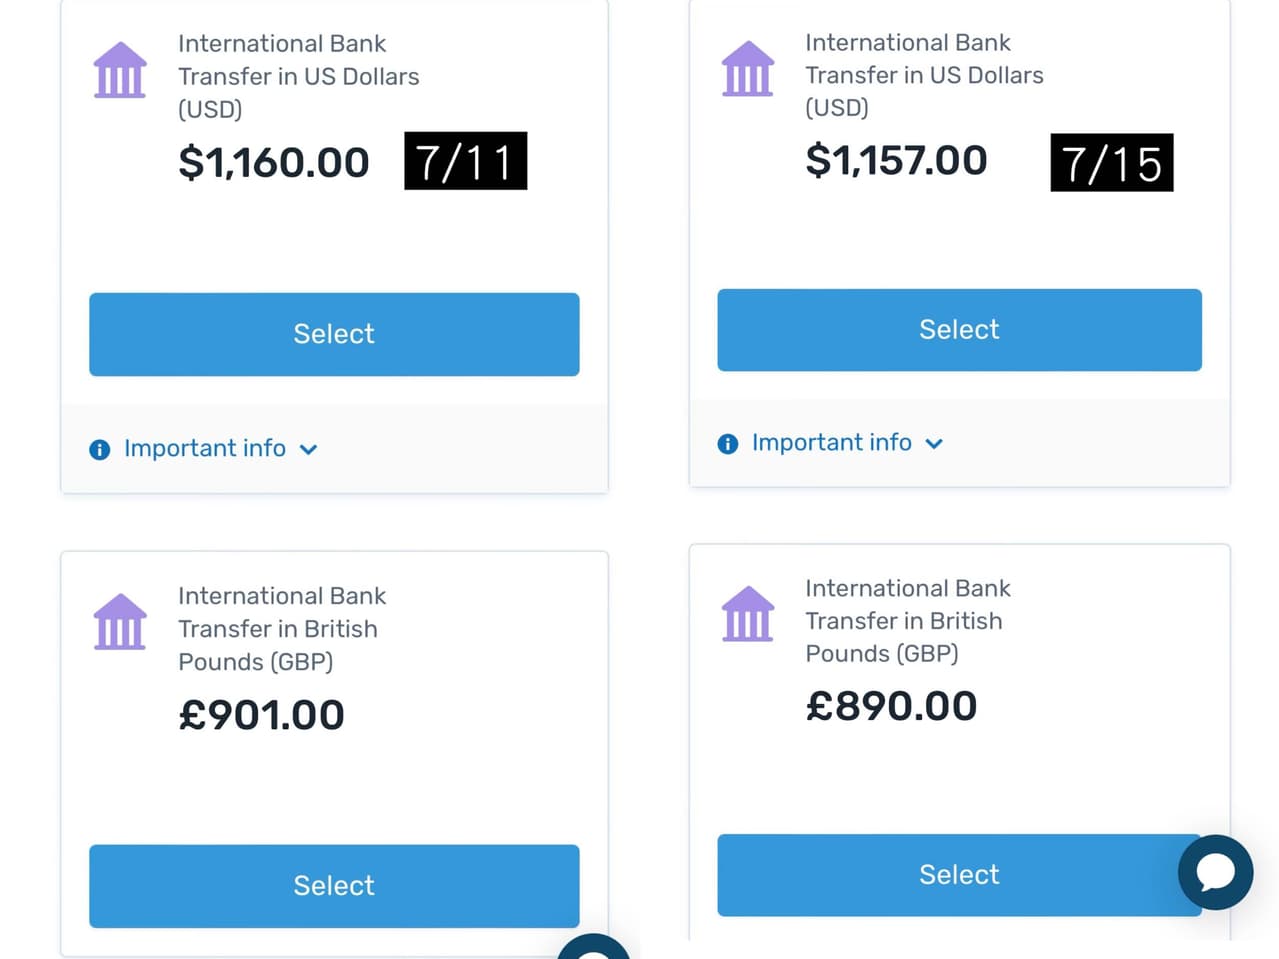Click the 7/15 date label
The height and width of the screenshot is (959, 1279).
1111,163
